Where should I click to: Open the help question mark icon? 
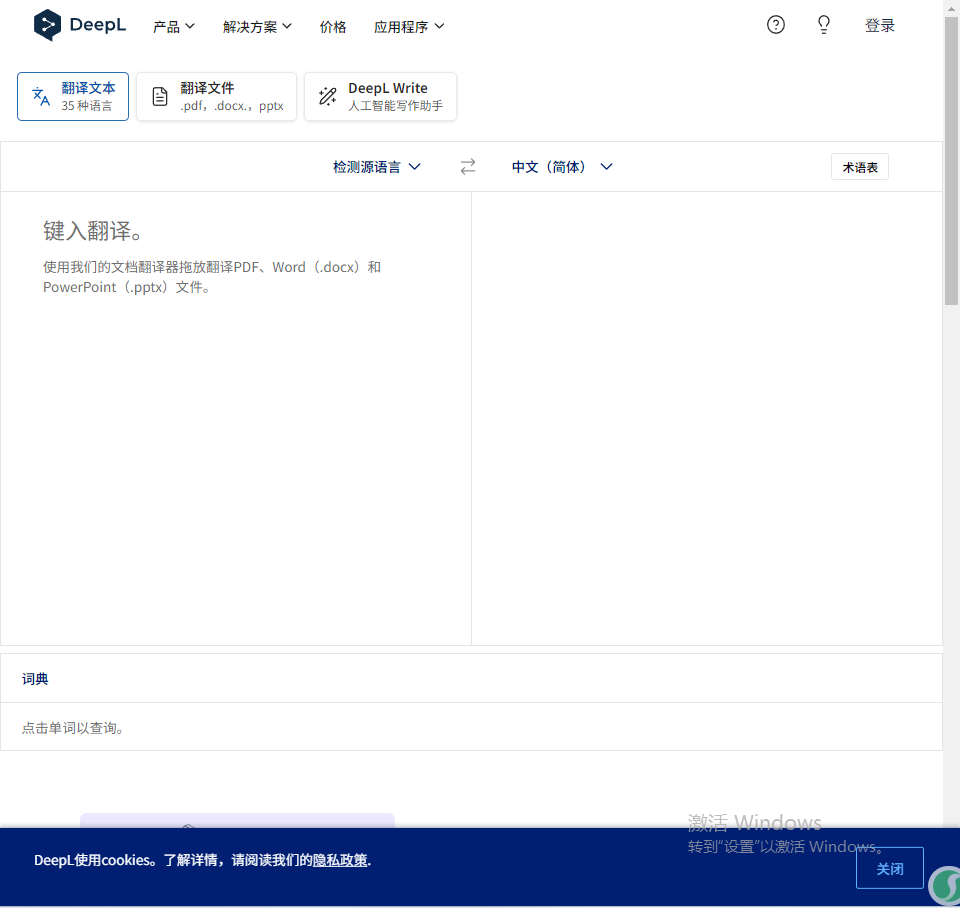coord(776,24)
